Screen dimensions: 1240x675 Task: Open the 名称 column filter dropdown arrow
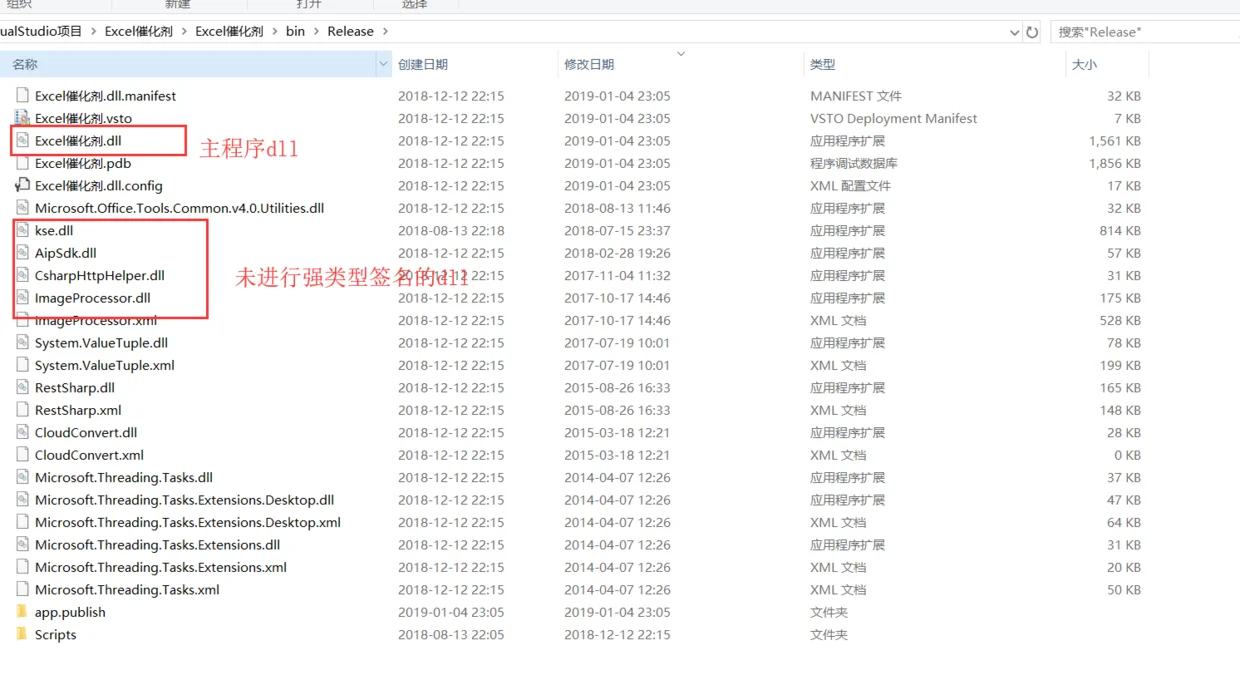pyautogui.click(x=383, y=64)
